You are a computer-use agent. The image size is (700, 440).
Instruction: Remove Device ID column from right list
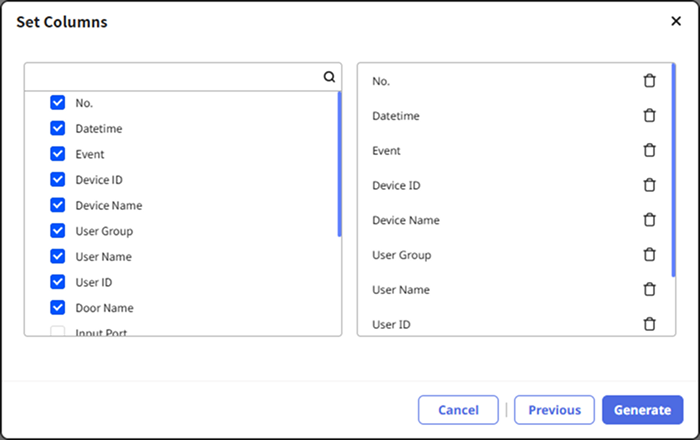click(x=649, y=185)
